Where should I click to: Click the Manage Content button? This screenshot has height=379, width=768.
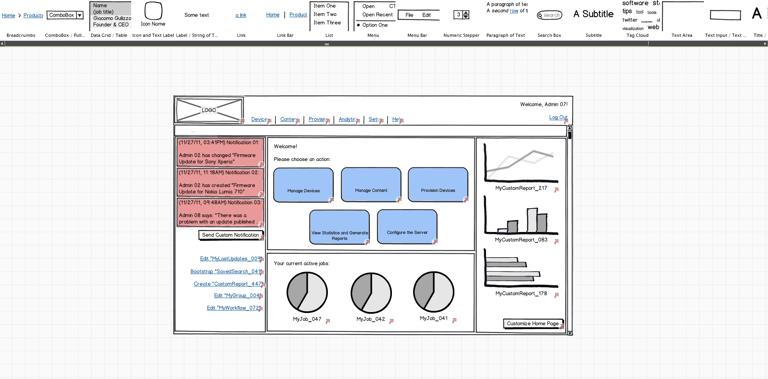point(371,185)
